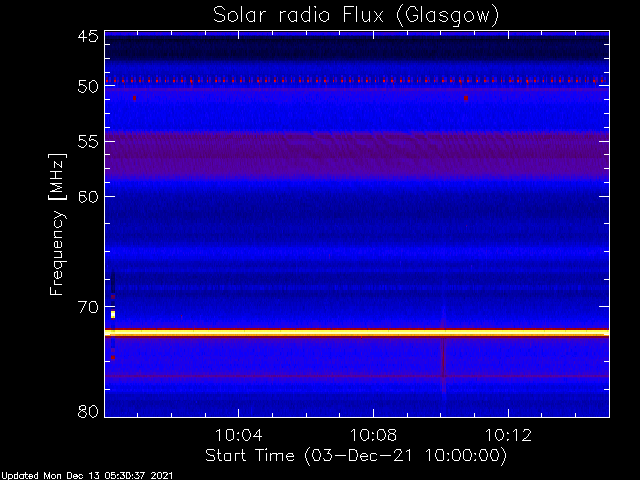Click the 80 frequency tick label
Viewport: 640px width, 480px height.
(88, 411)
